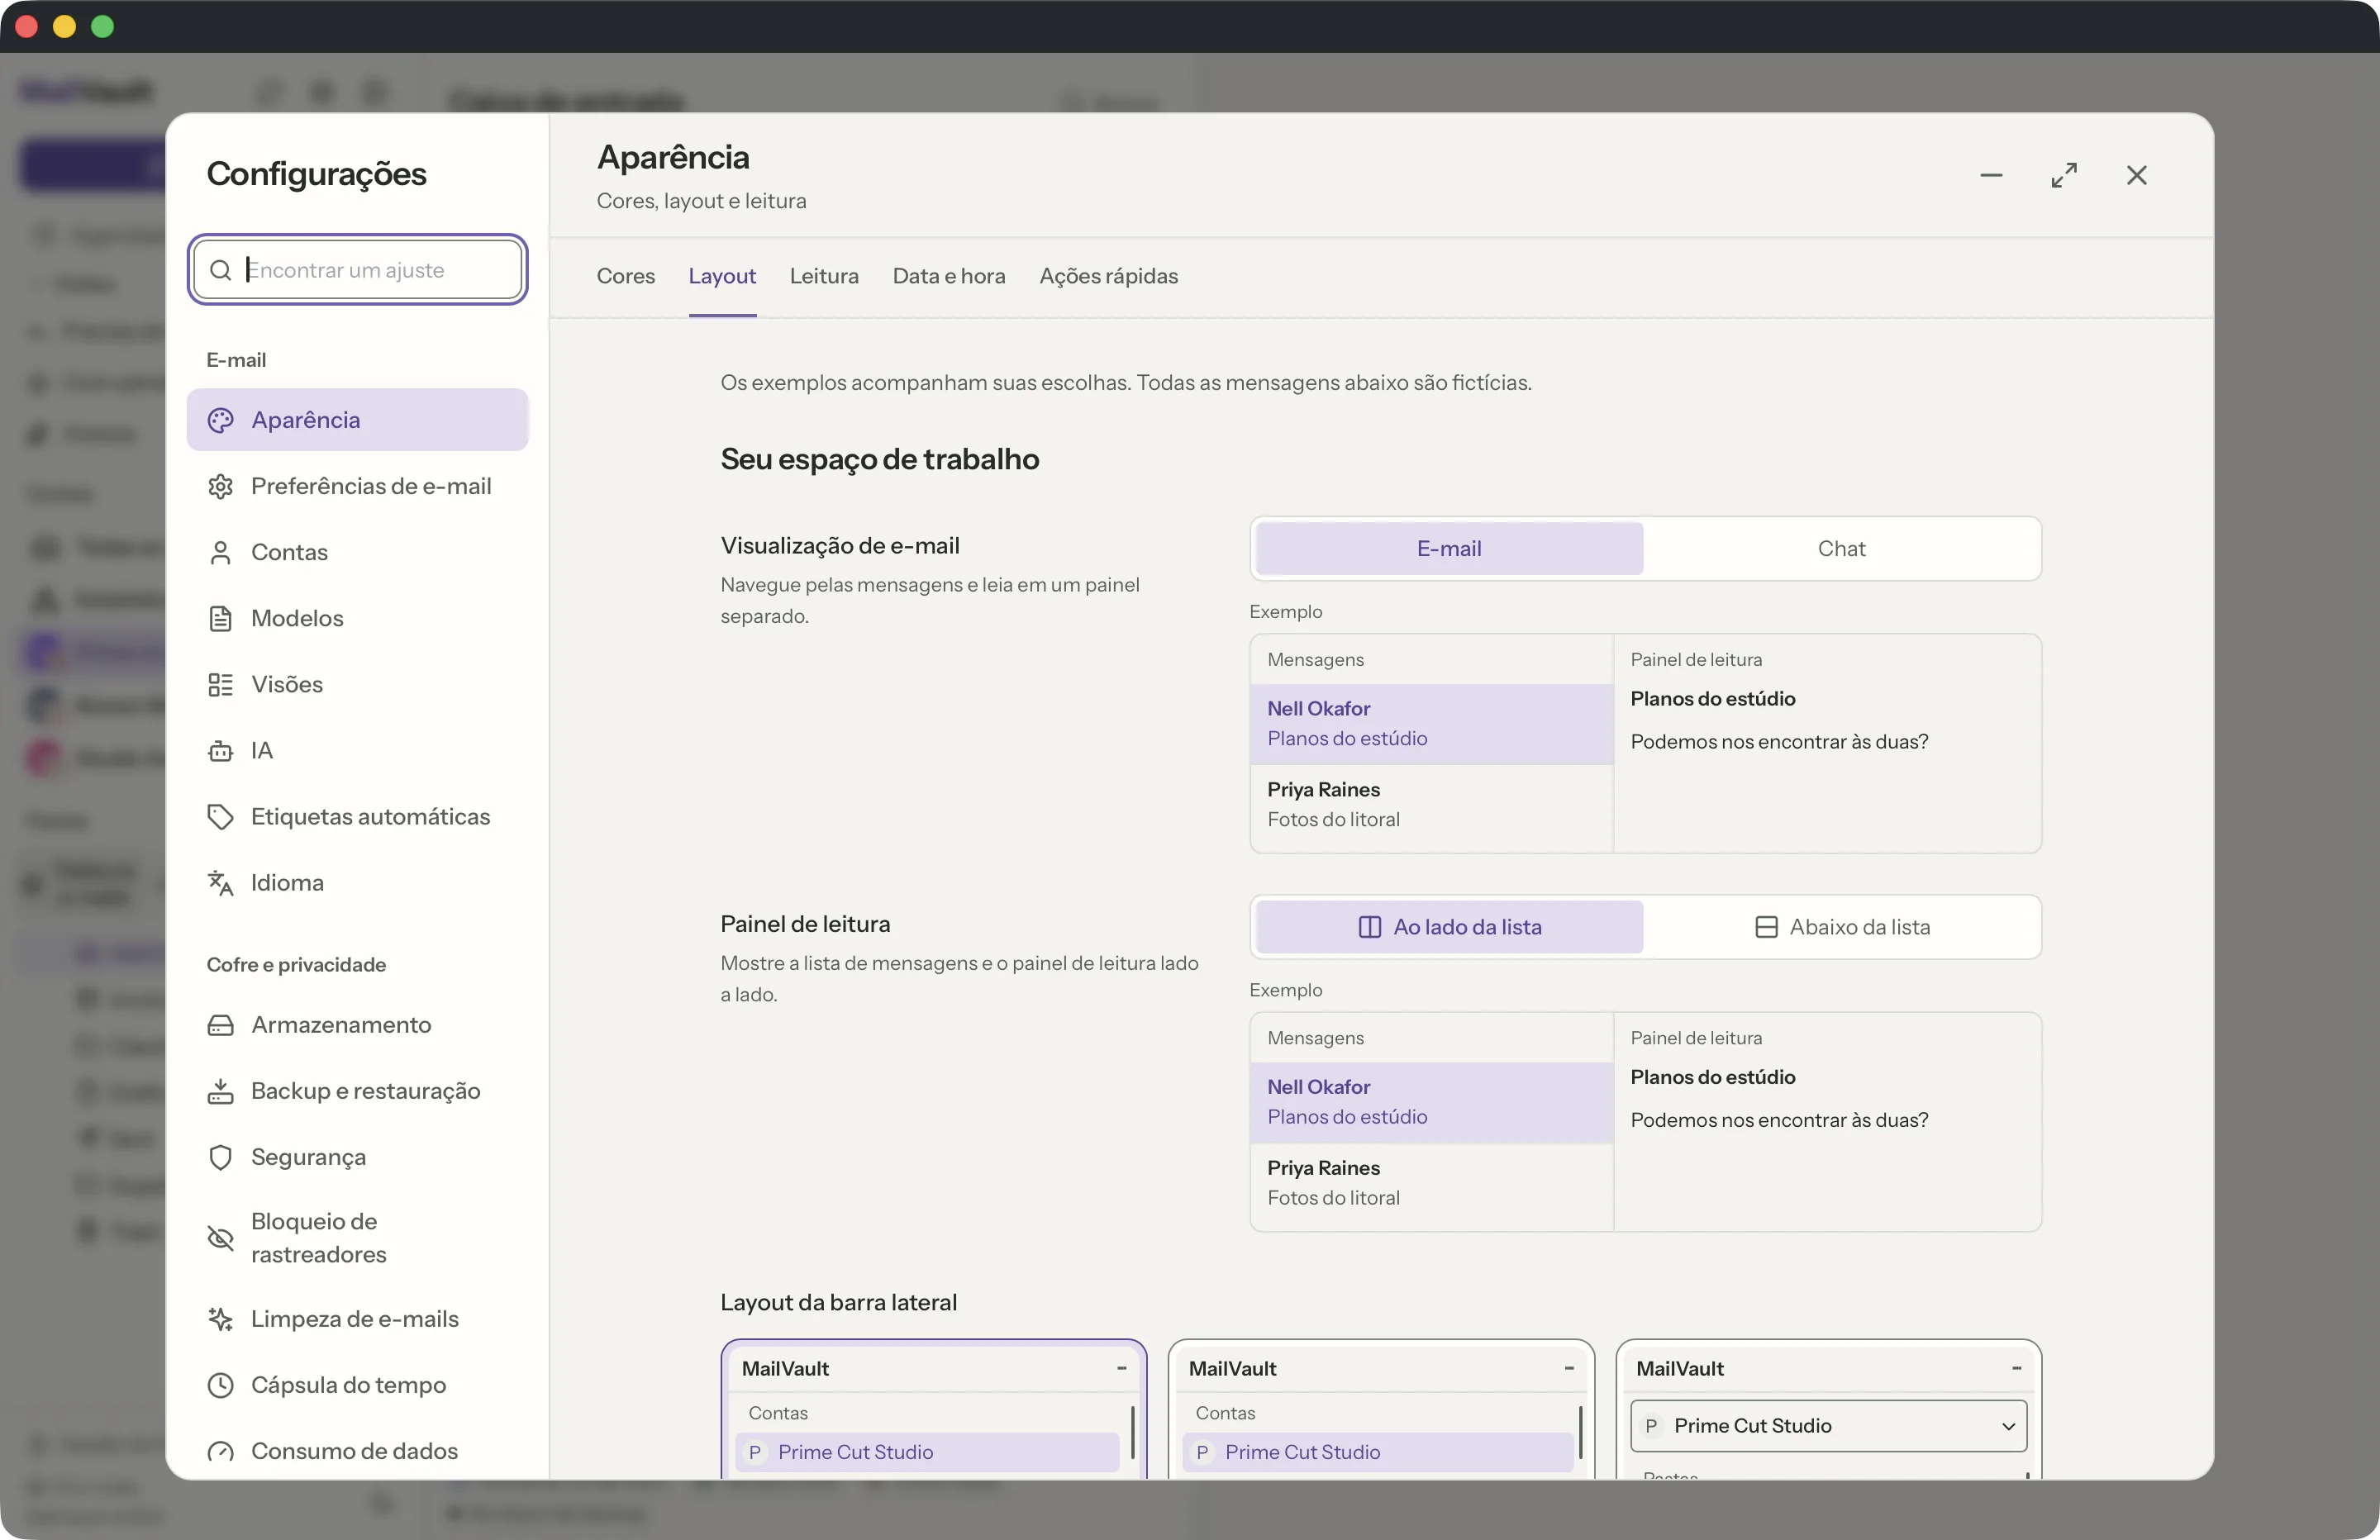Open Aparência palette icon in sidebar

point(220,420)
